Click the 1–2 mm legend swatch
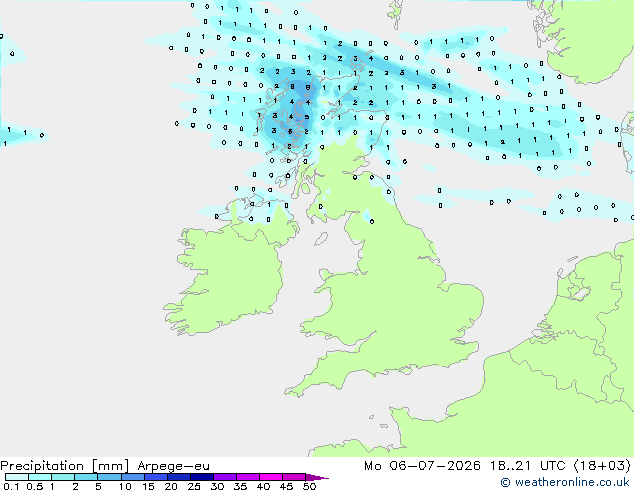The image size is (634, 490). click(63, 477)
